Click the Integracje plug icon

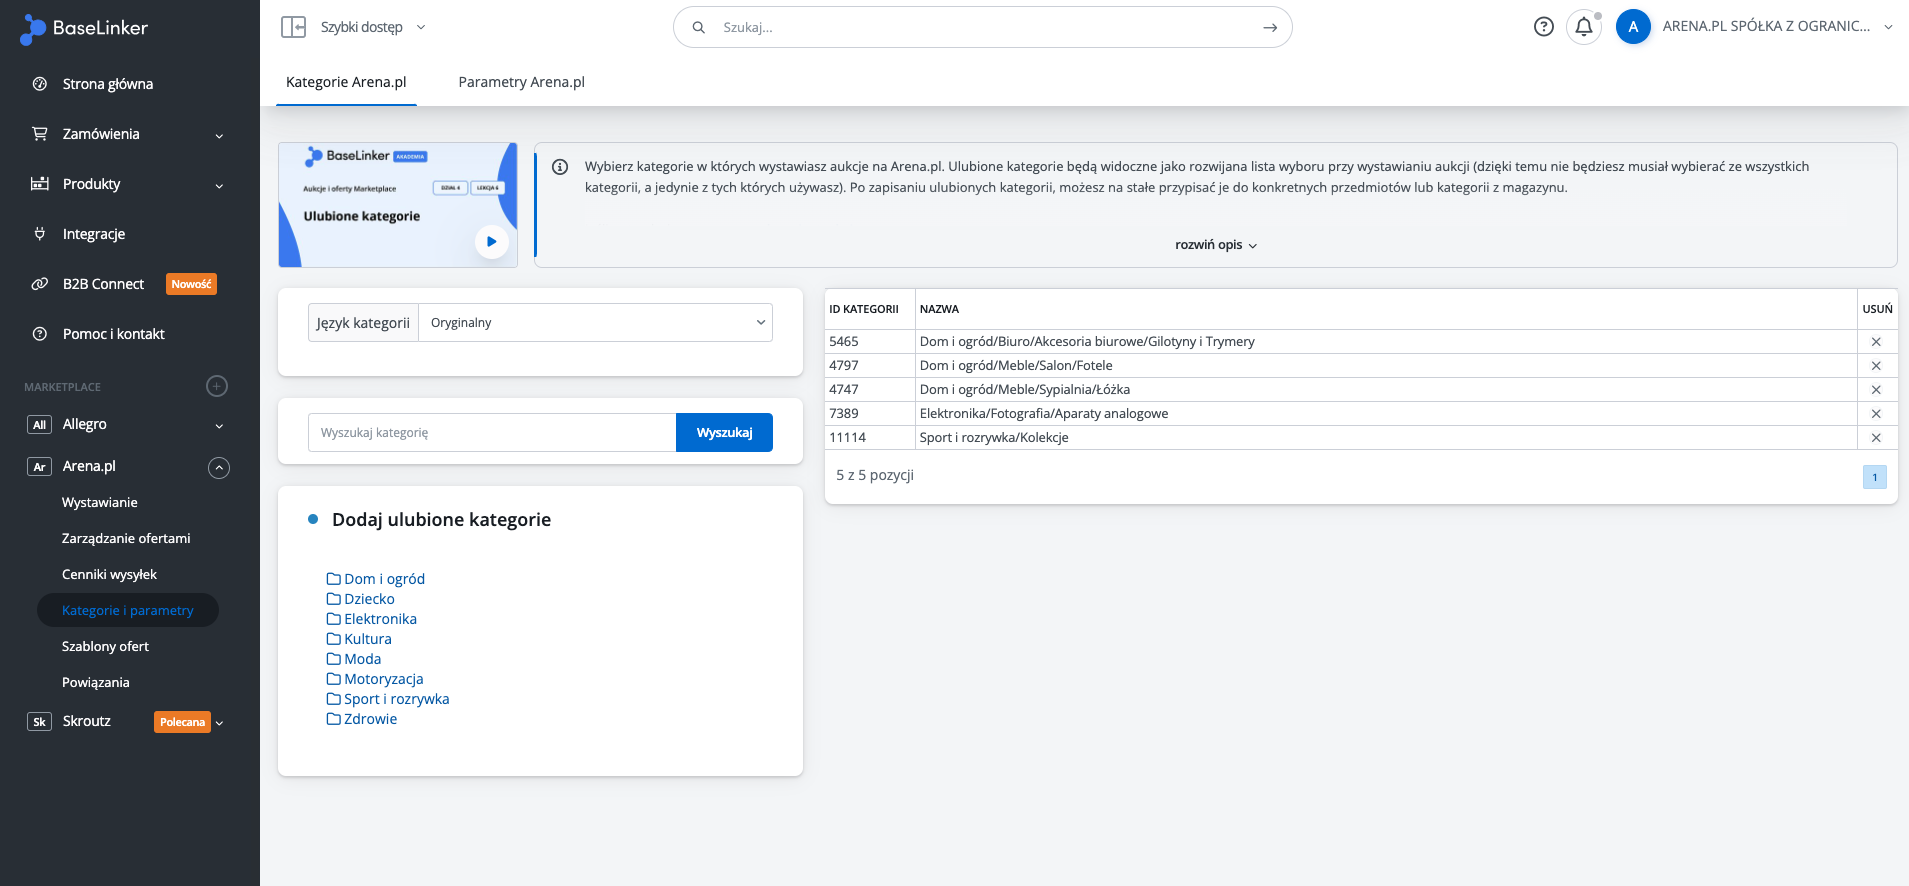coord(40,234)
